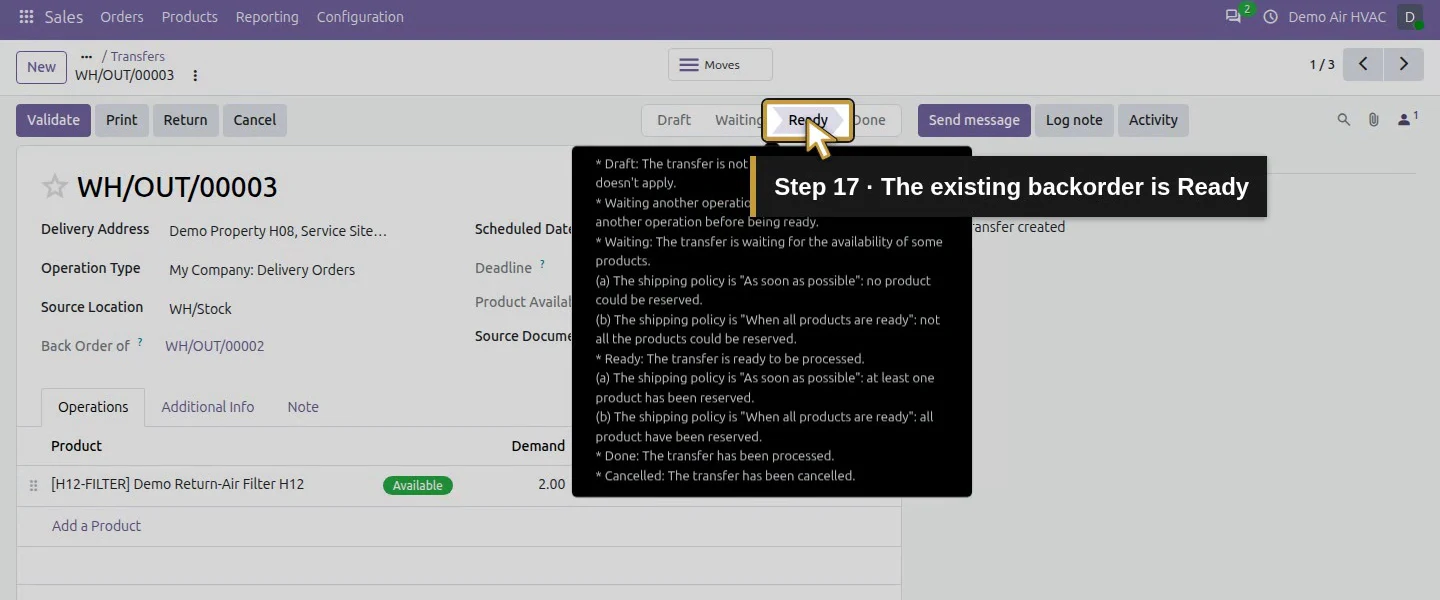Open the conversations messages icon

tap(1233, 17)
